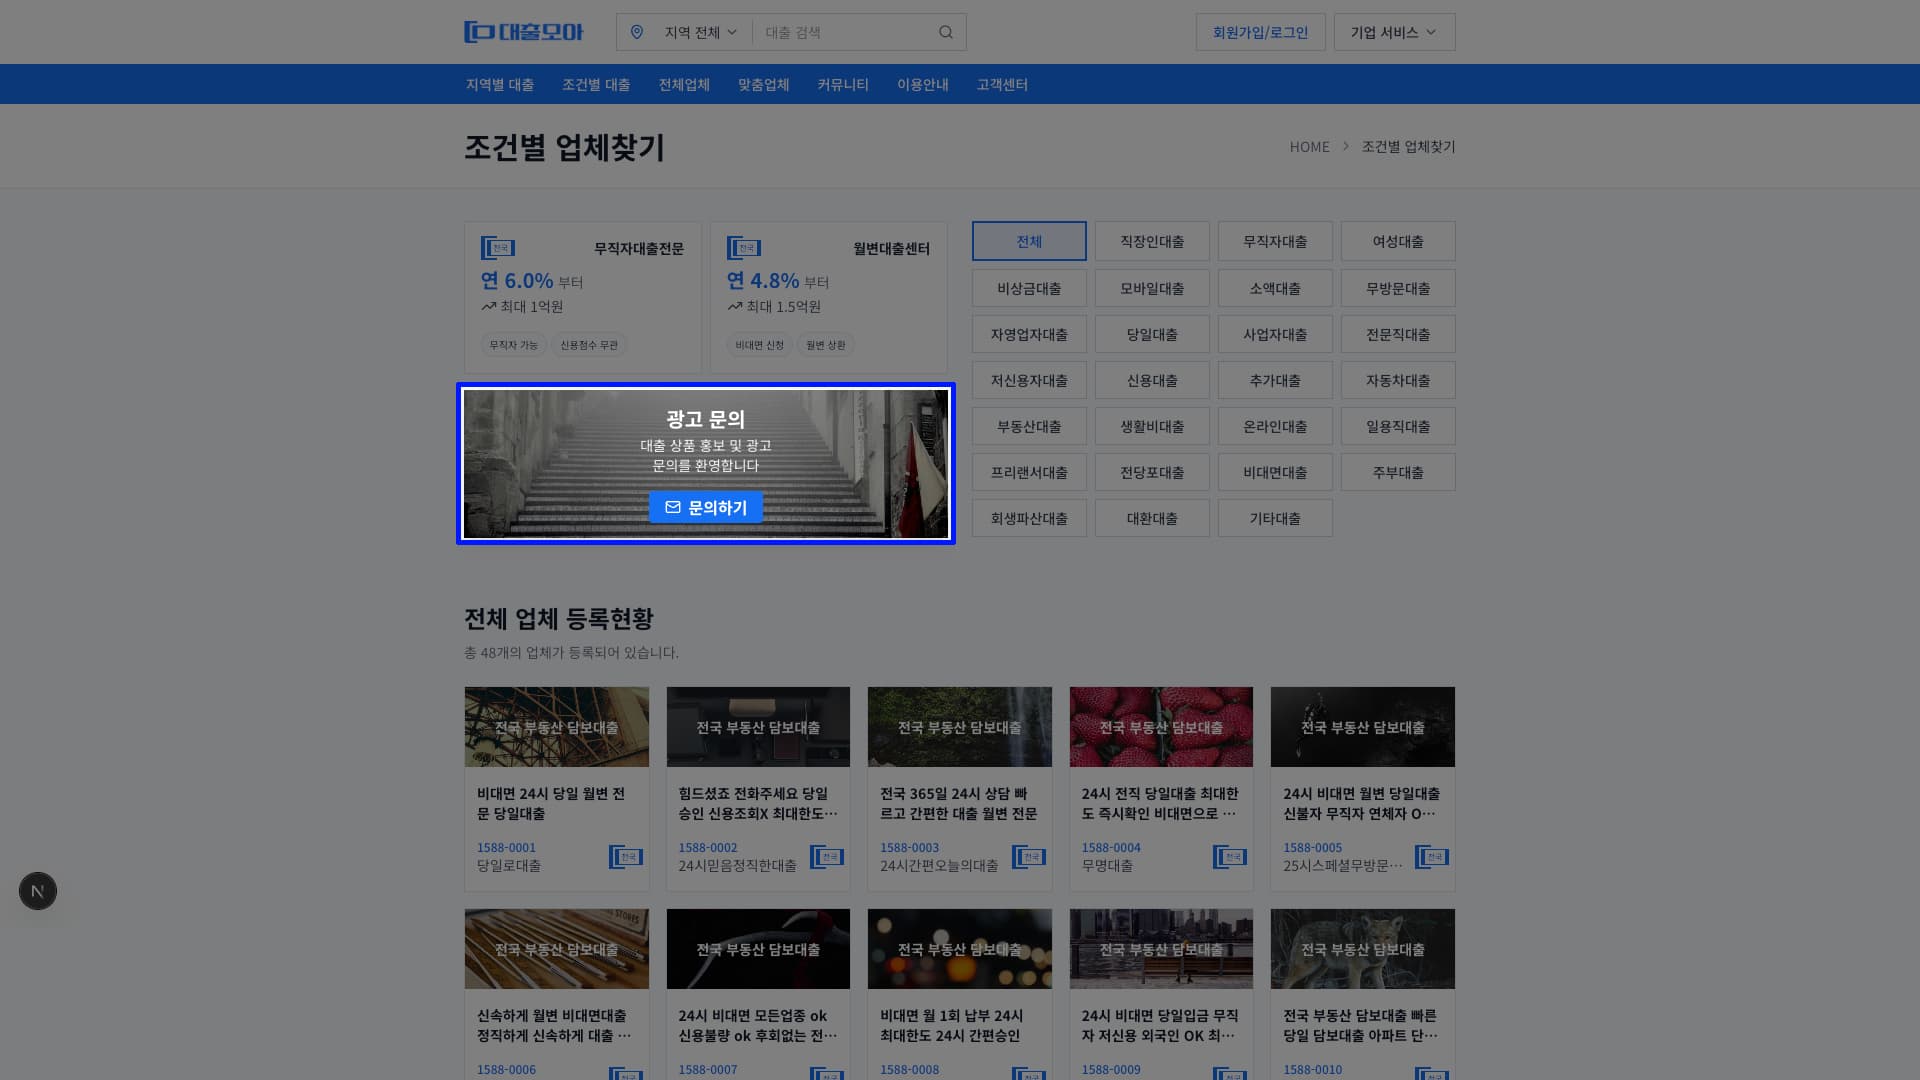
Task: Click the 전국 badge on 당일로대출 listing
Action: (x=626, y=856)
